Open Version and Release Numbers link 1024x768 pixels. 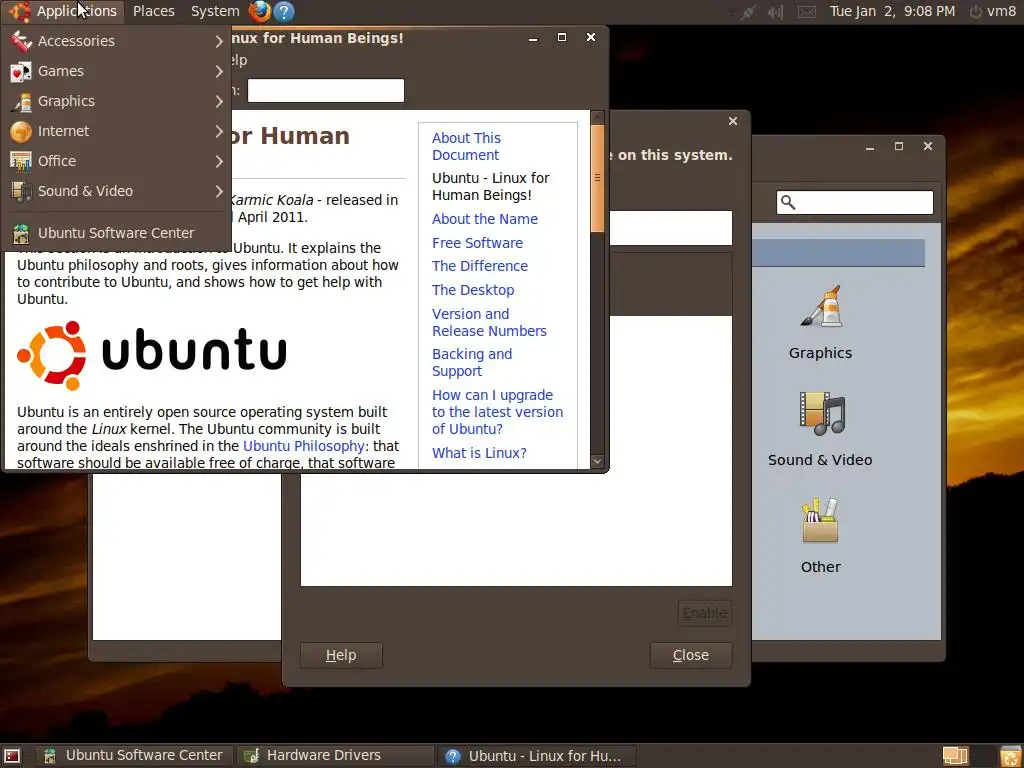489,323
